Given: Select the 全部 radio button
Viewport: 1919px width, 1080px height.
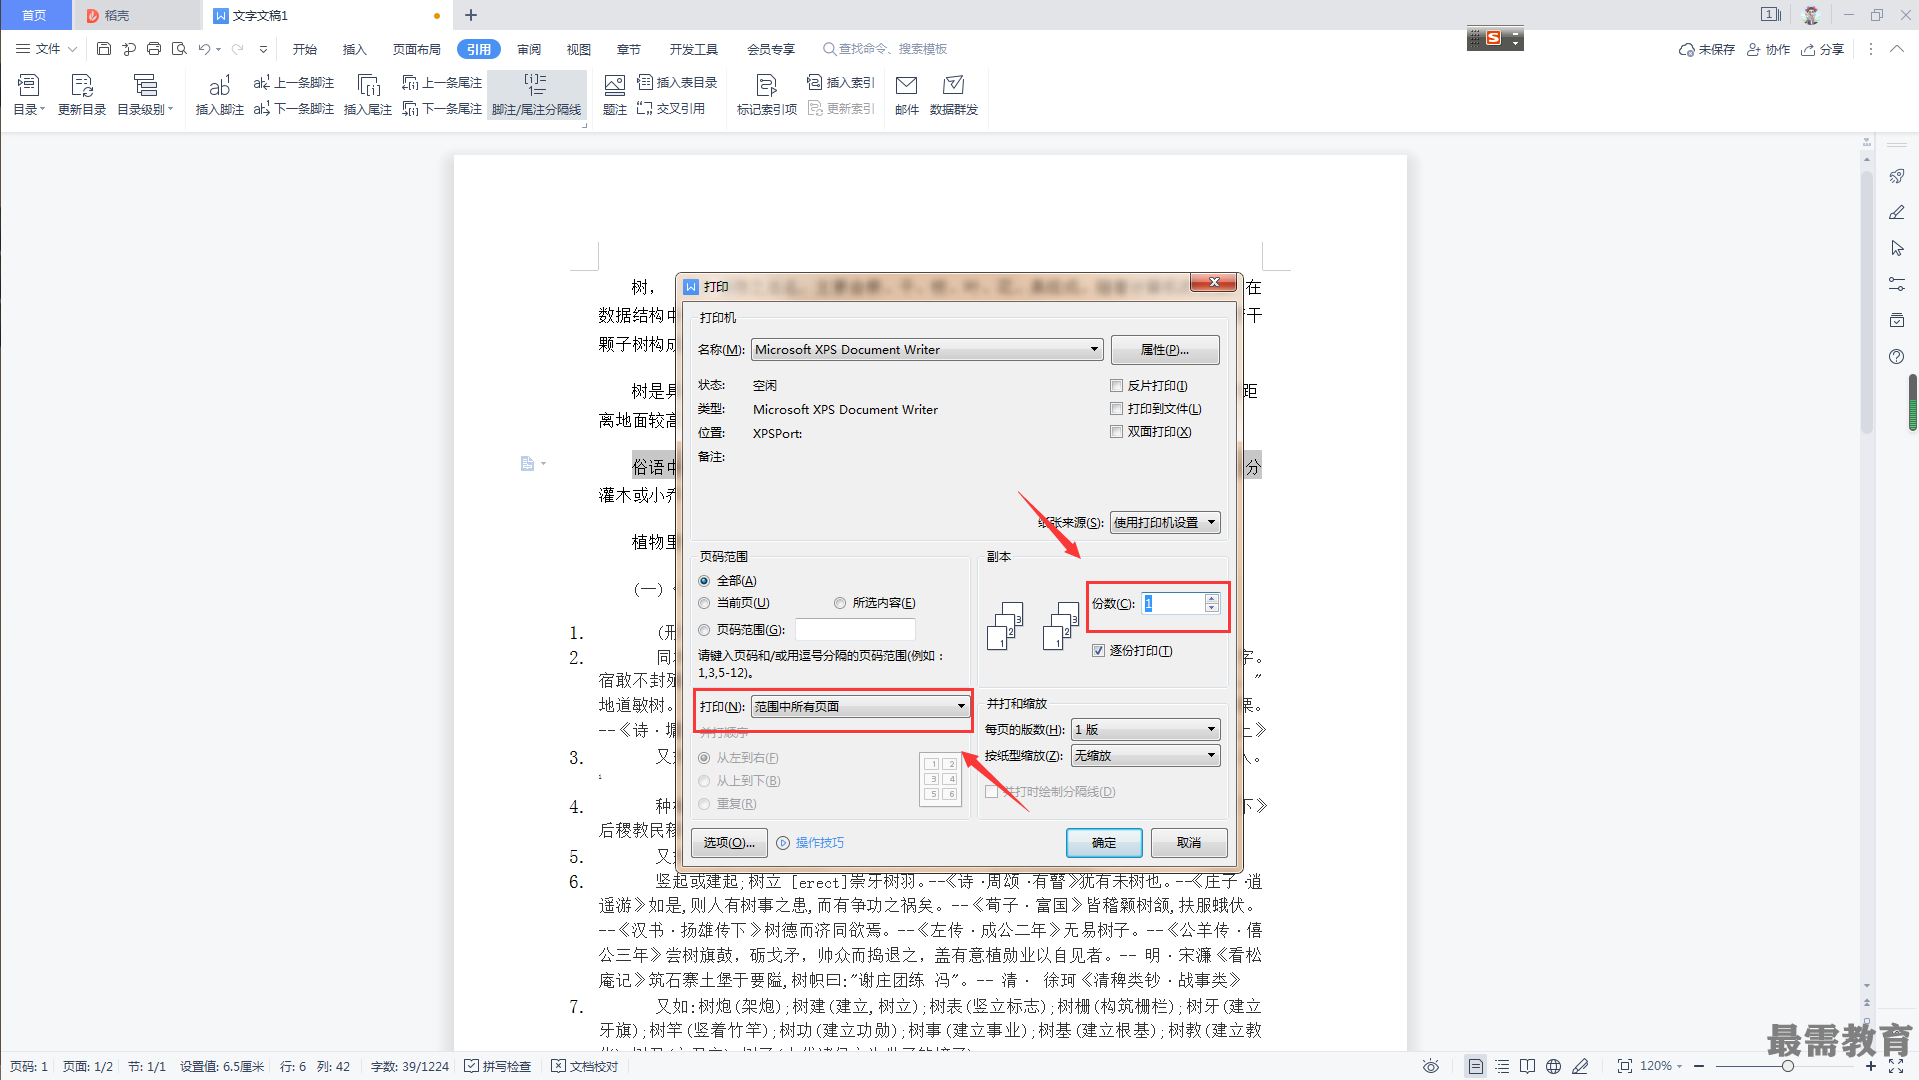Looking at the screenshot, I should point(704,581).
